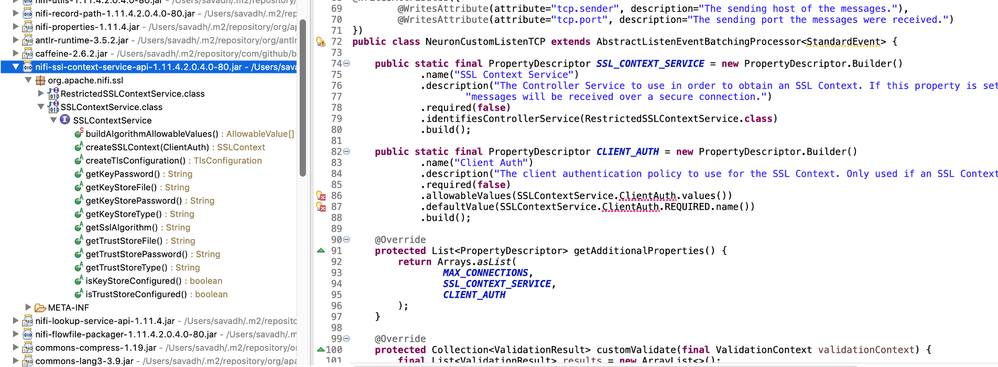Click isKeyStoreConfigured method icon

(x=78, y=280)
